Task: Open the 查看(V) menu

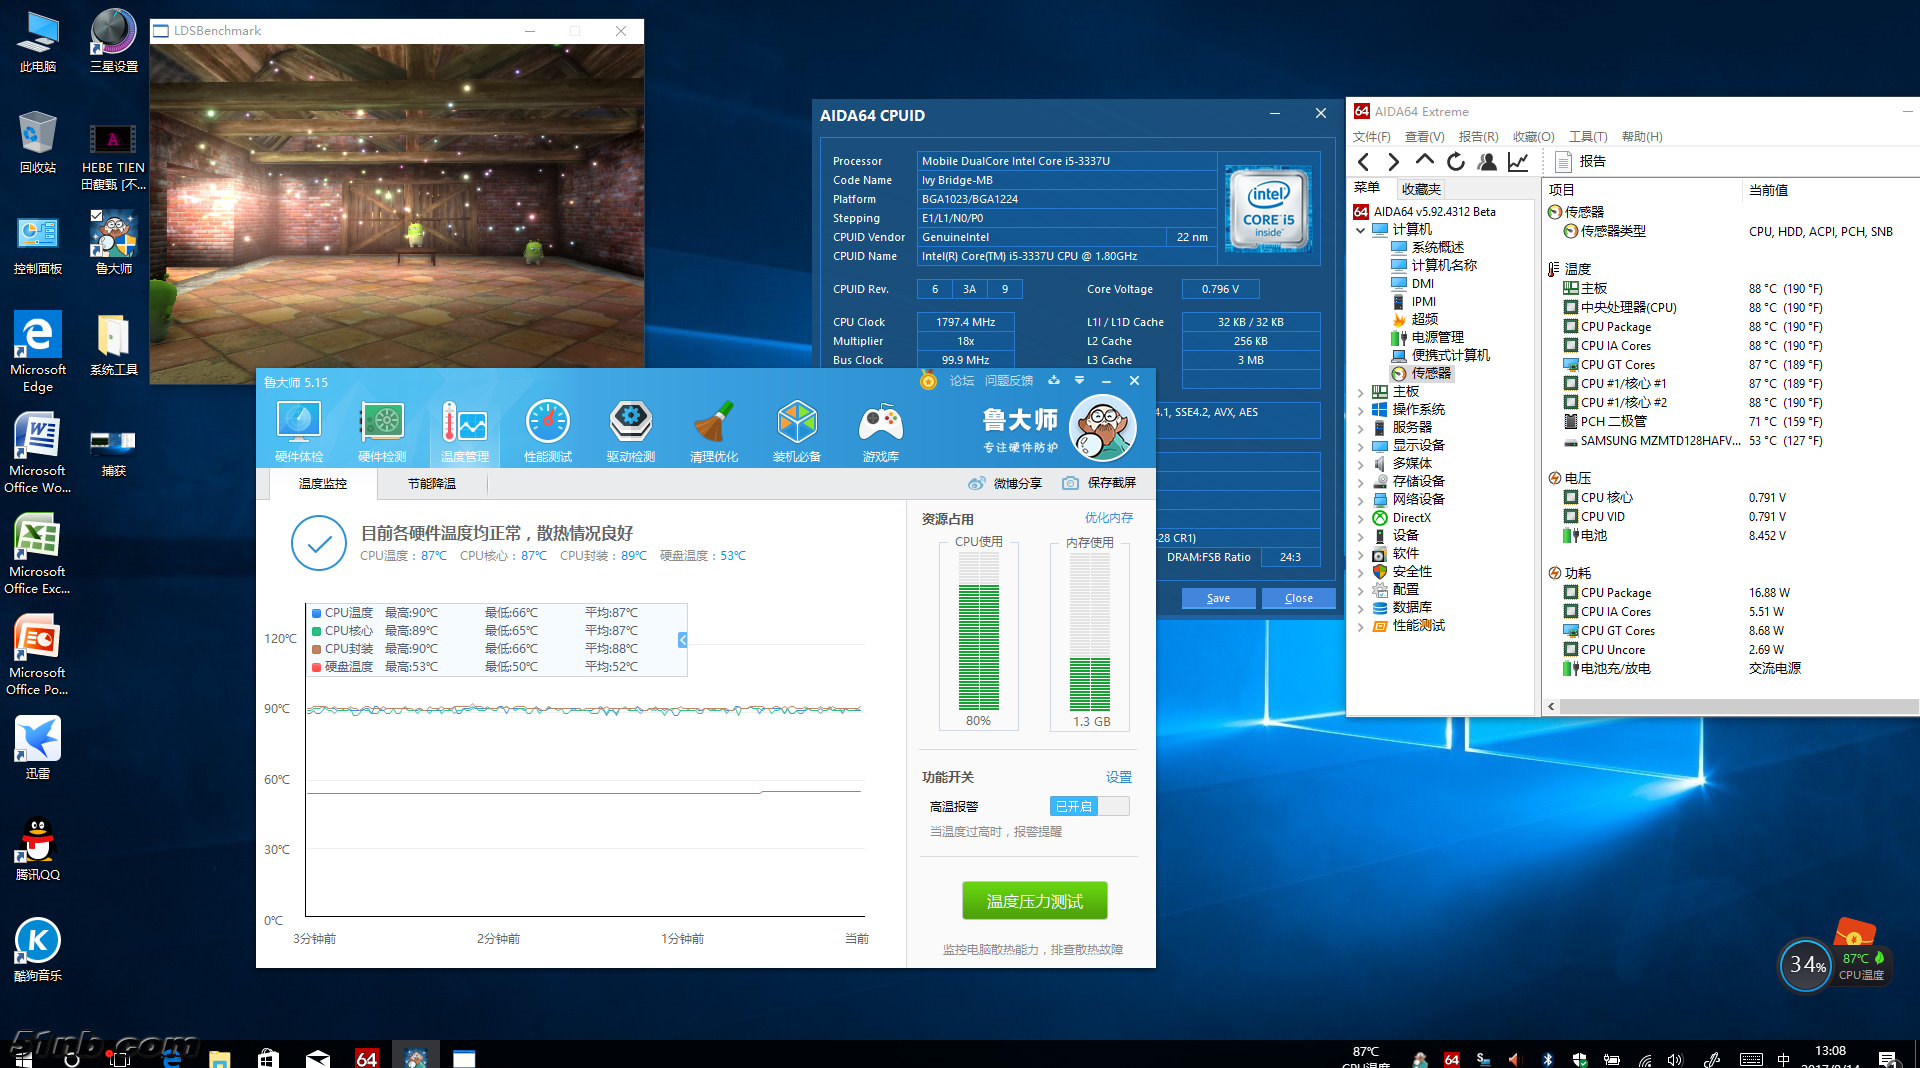Action: pos(1424,137)
